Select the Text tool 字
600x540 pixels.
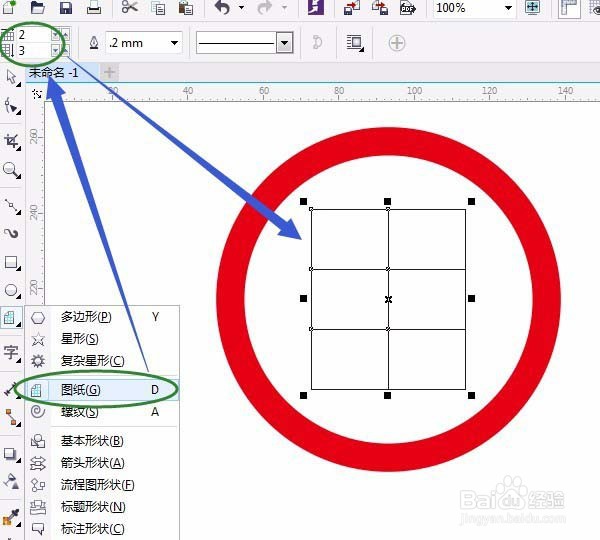(x=11, y=352)
